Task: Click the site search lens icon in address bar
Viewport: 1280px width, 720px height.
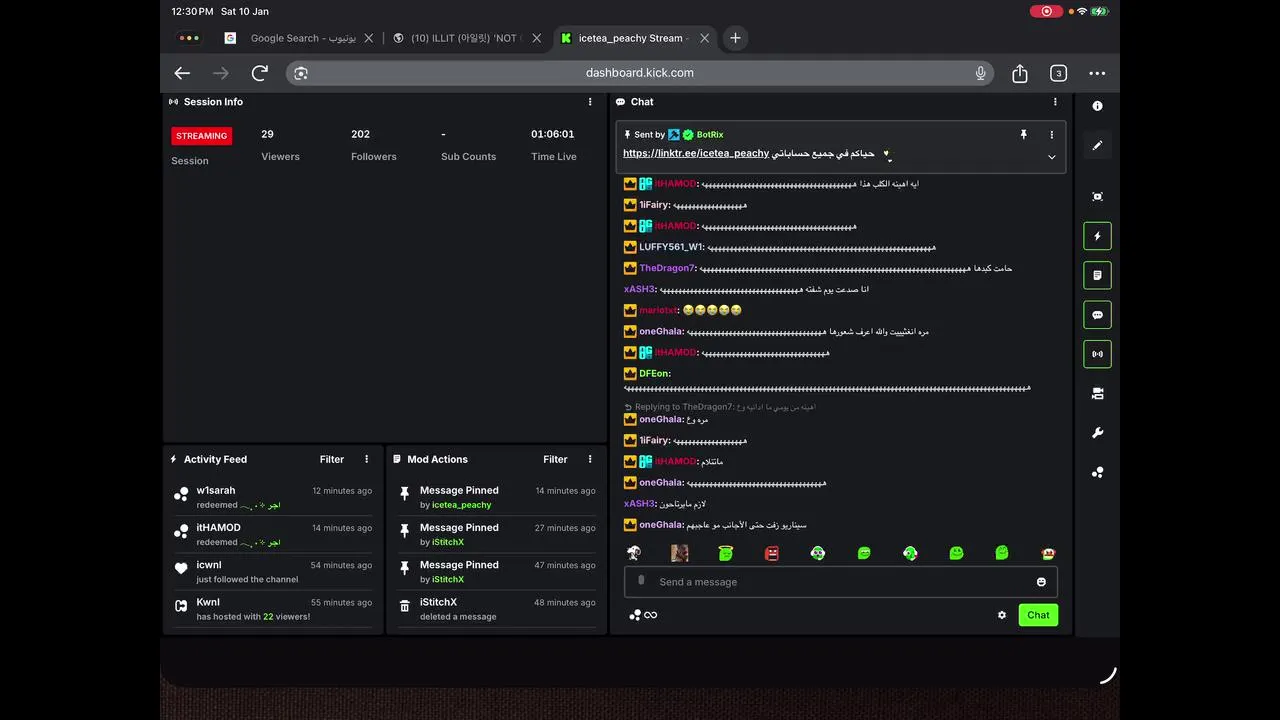Action: [300, 73]
